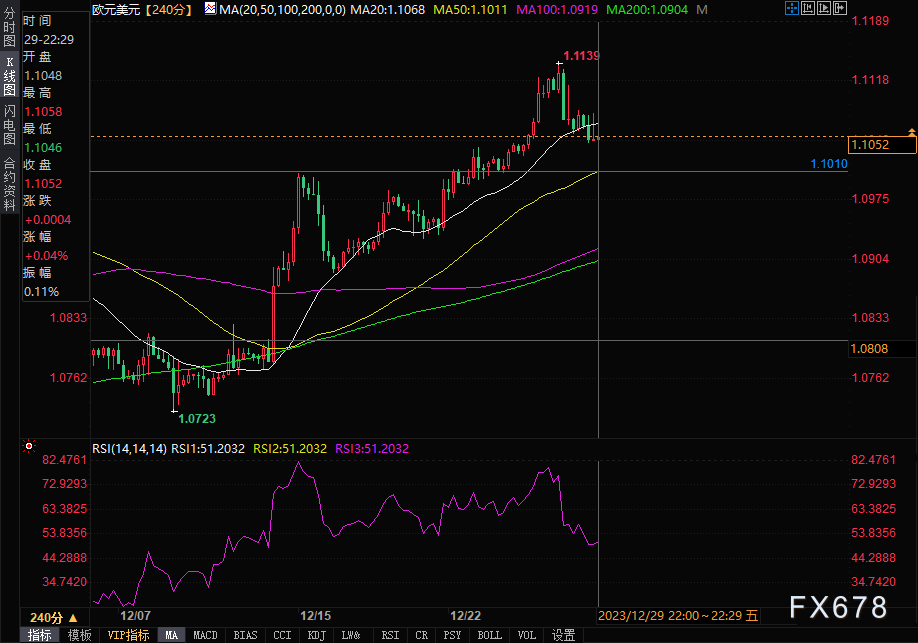Open the 模板 tab
Image resolution: width=918 pixels, height=643 pixels.
[80, 635]
